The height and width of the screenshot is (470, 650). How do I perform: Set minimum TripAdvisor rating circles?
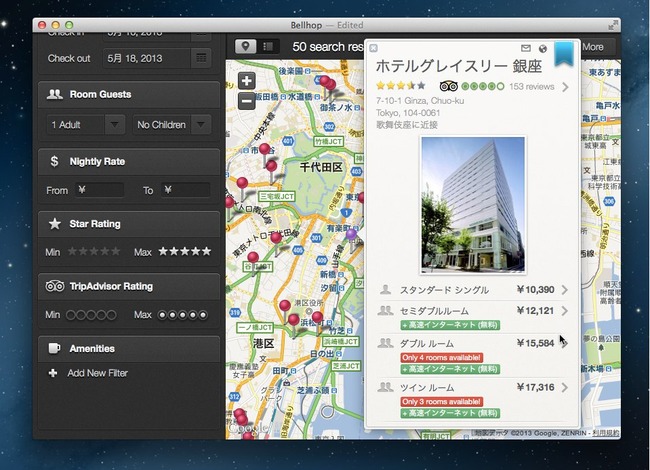point(91,315)
